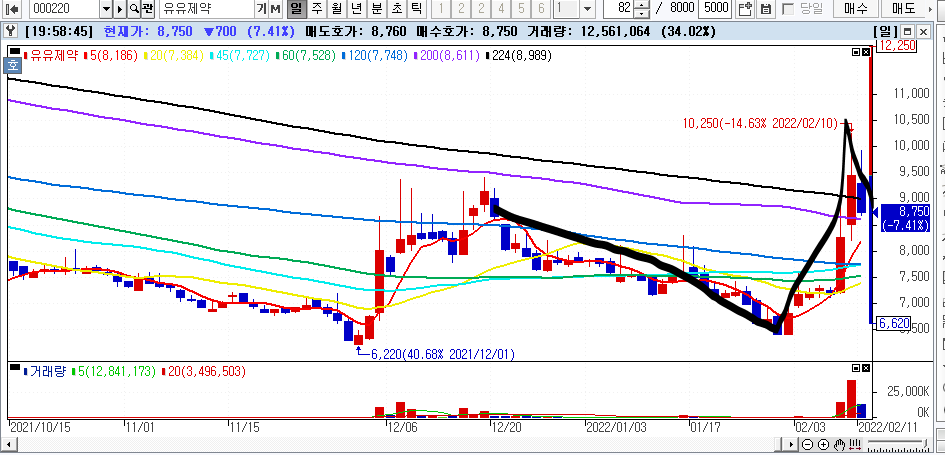The width and height of the screenshot is (945, 455).
Task: Advance to next stock arrow
Action: click(x=120, y=8)
